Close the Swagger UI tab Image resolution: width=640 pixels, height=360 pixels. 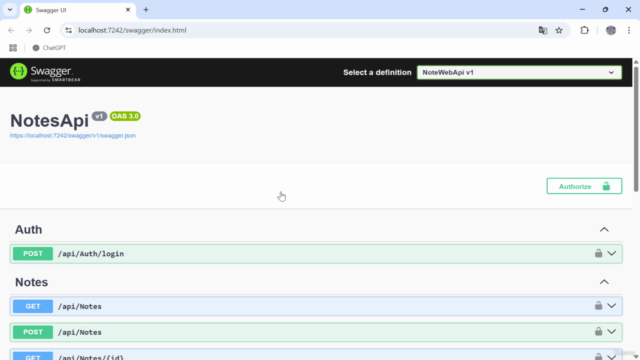(128, 10)
